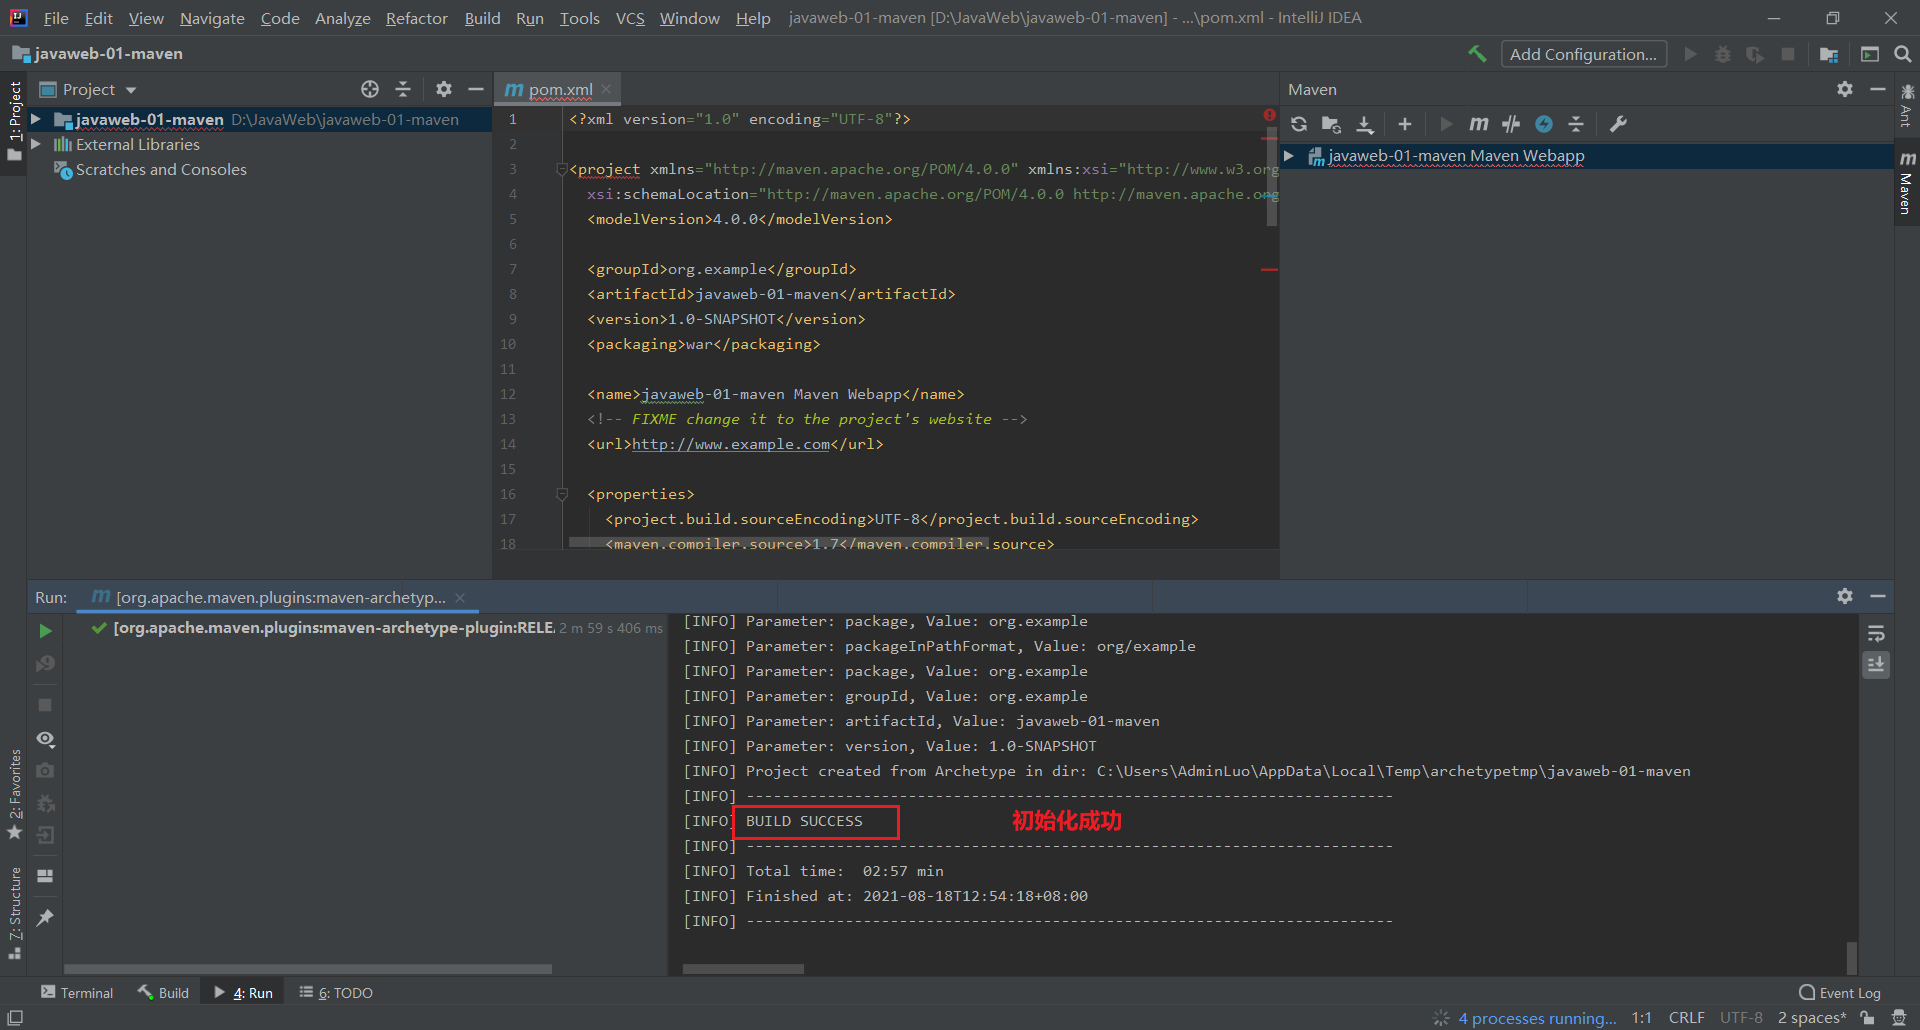
Task: Rerun the Maven archetype build
Action: click(45, 631)
